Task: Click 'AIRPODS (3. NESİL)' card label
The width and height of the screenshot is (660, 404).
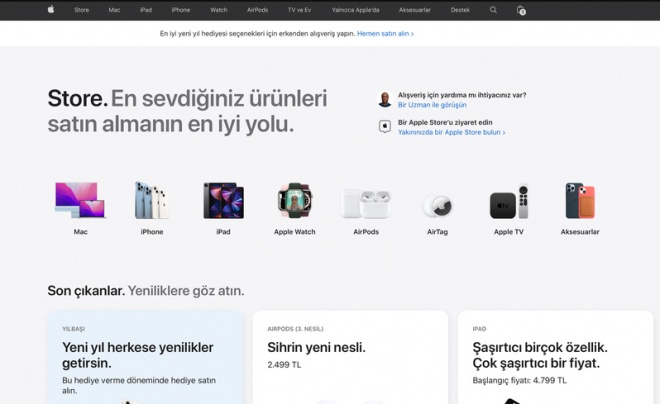Action: pos(295,329)
